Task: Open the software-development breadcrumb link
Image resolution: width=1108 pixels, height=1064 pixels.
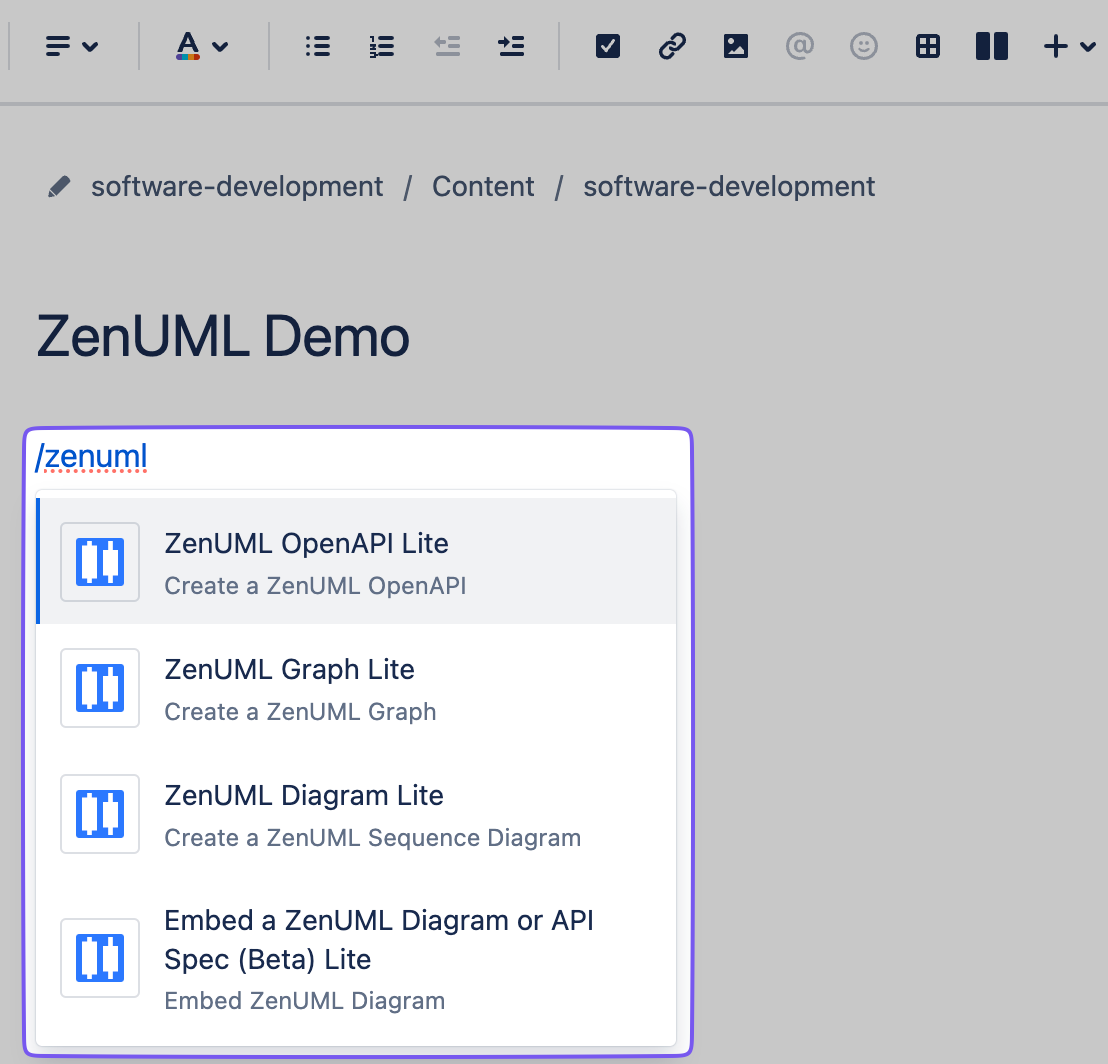Action: [x=236, y=186]
